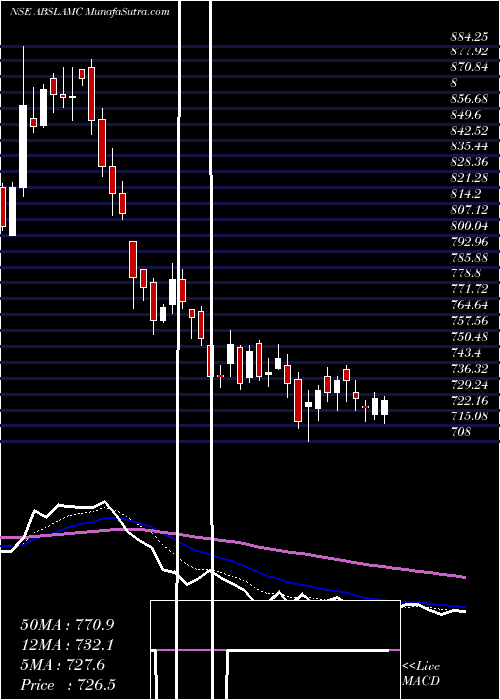The image size is (500, 700).
Task: Click the 771.72 price level label
Action: (x=469, y=288)
